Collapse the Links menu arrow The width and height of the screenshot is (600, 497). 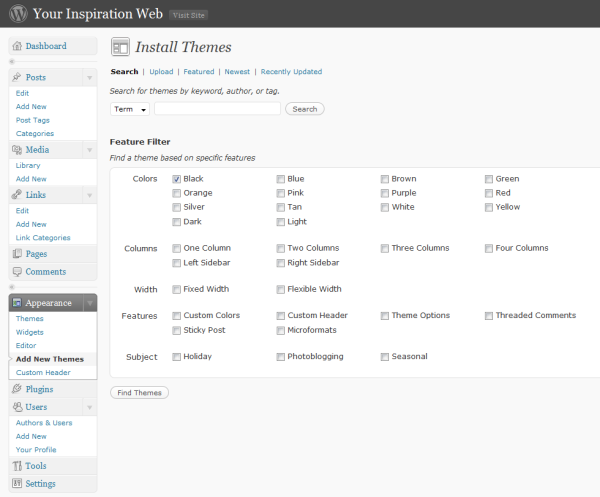(x=90, y=195)
